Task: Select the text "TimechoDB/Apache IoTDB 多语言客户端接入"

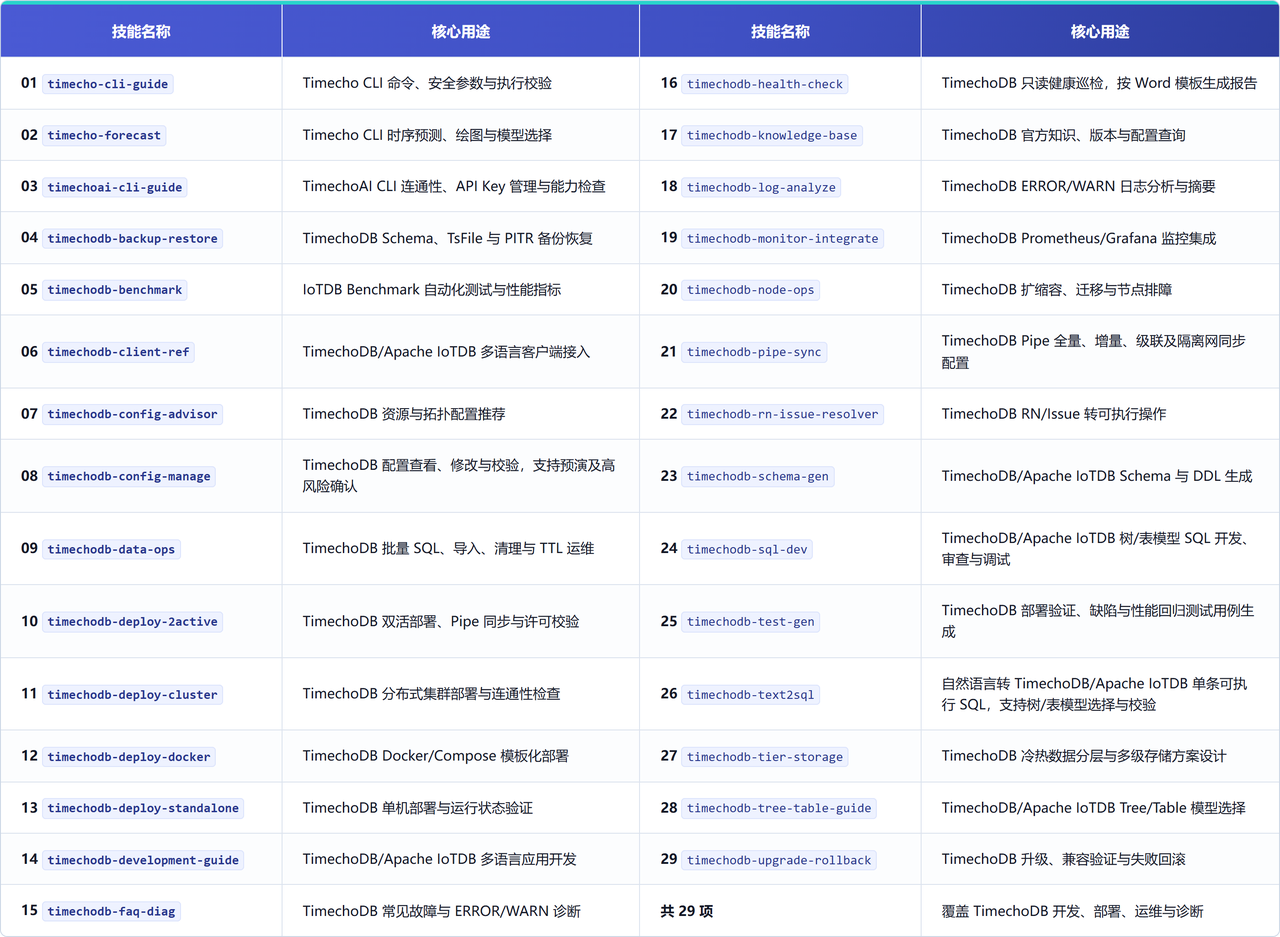Action: click(447, 351)
